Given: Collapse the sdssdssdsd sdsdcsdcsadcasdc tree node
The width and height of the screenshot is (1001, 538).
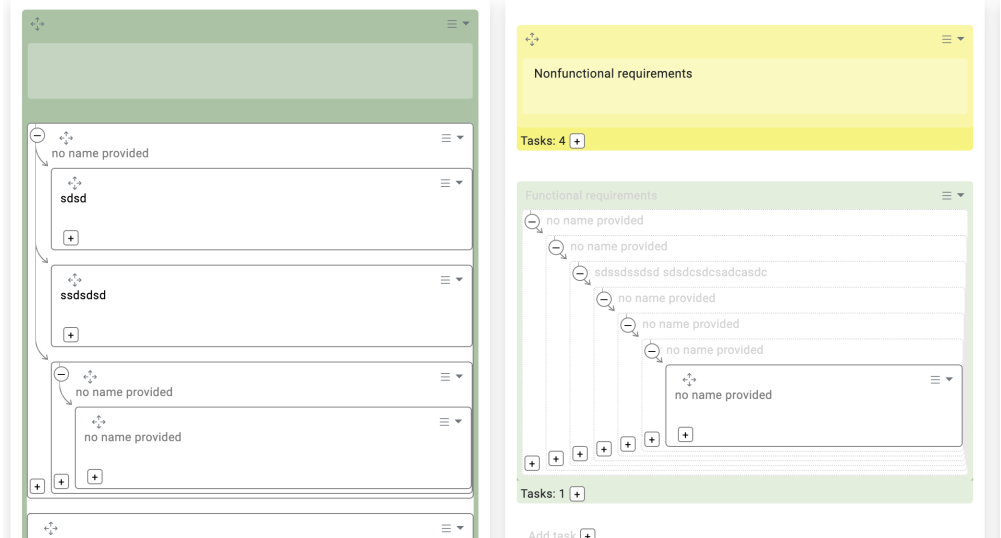Looking at the screenshot, I should click(580, 273).
